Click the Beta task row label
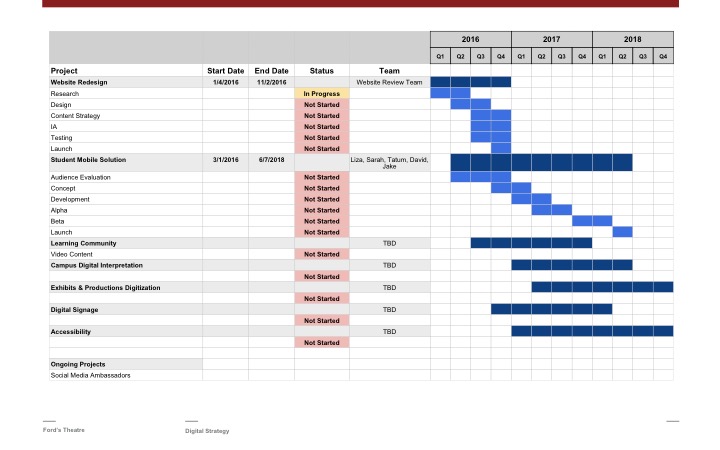Image resolution: width=720 pixels, height=450 pixels. point(57,221)
